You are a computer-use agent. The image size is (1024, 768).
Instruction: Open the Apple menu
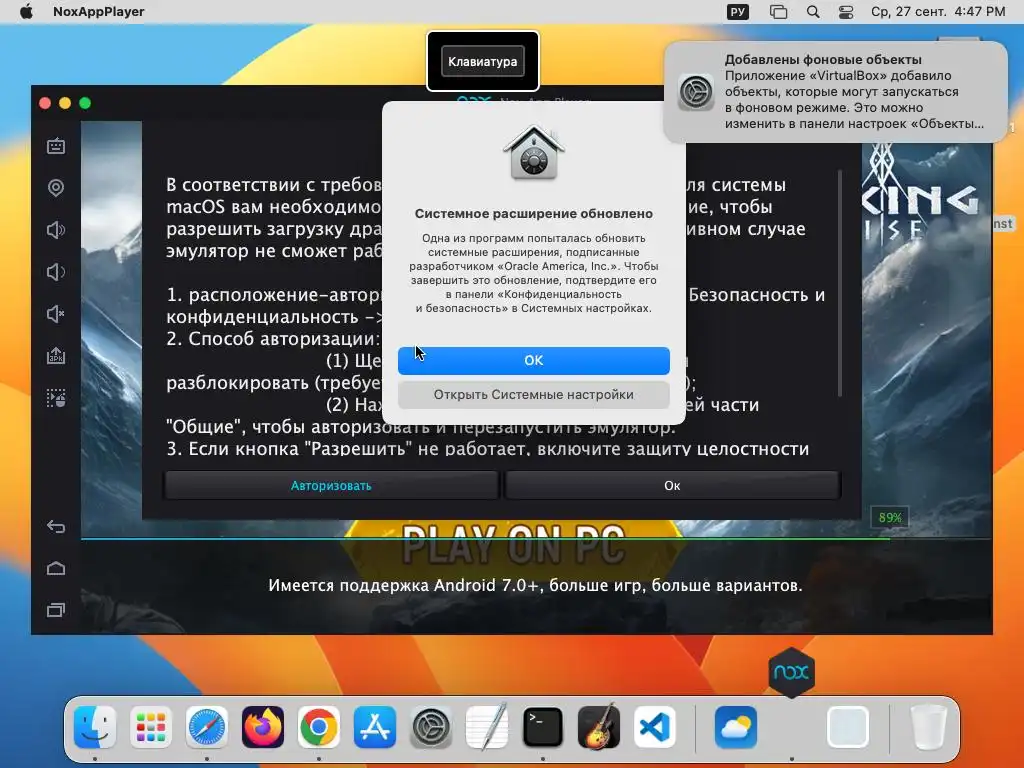26,12
